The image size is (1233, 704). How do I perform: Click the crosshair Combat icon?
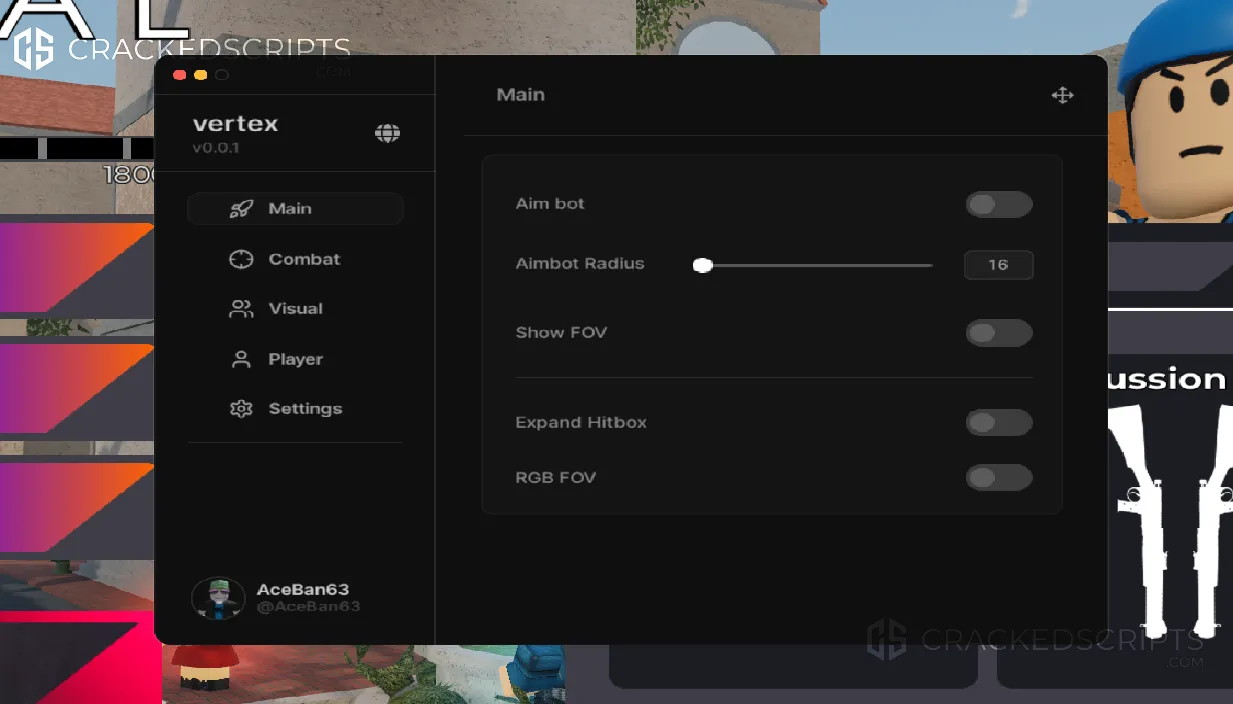241,259
